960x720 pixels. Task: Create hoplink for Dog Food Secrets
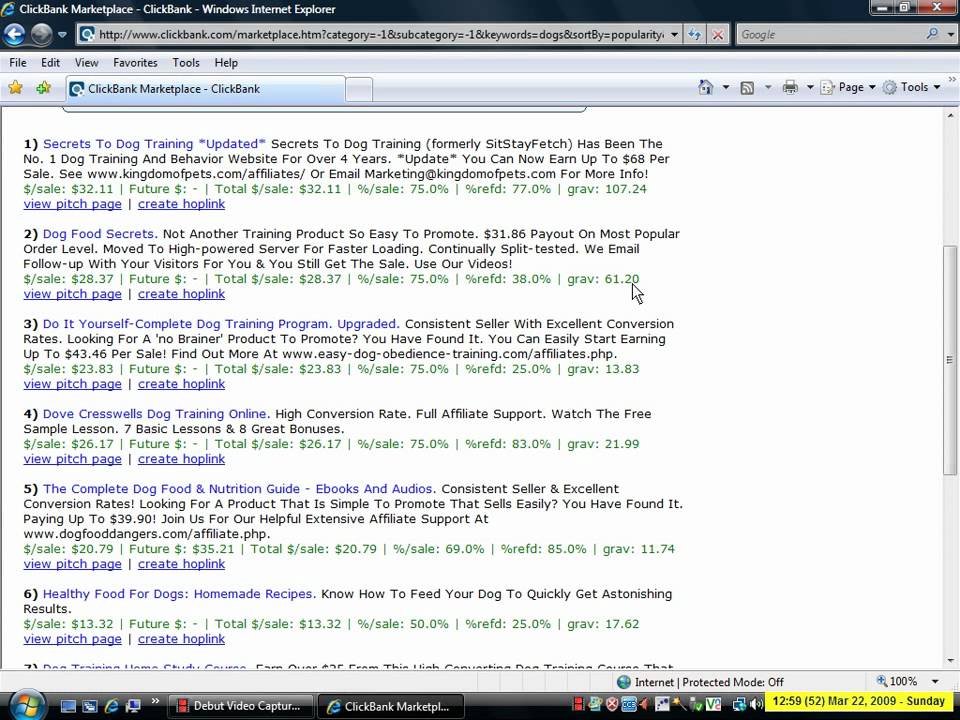pyautogui.click(x=181, y=294)
